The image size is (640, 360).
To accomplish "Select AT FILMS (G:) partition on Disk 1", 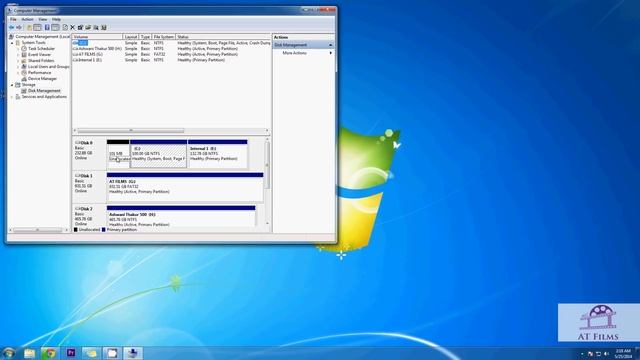I will 185,187.
